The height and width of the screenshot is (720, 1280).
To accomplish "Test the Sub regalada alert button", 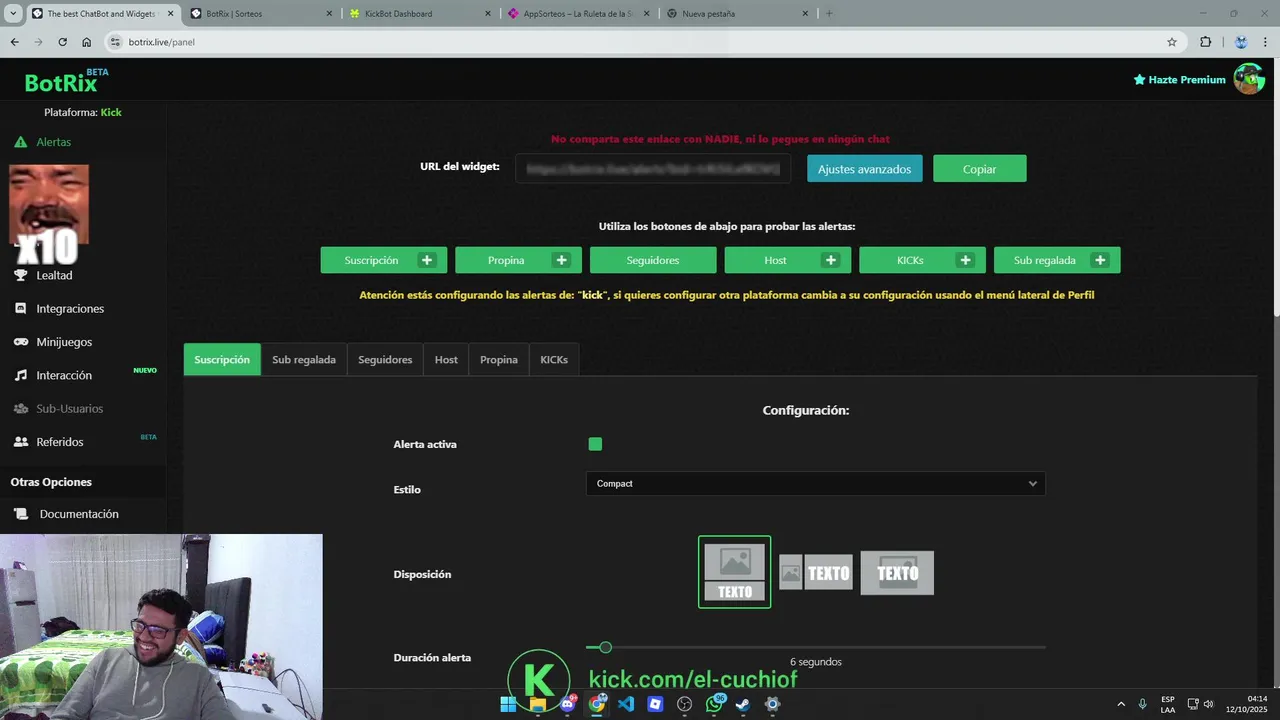I will (1044, 260).
